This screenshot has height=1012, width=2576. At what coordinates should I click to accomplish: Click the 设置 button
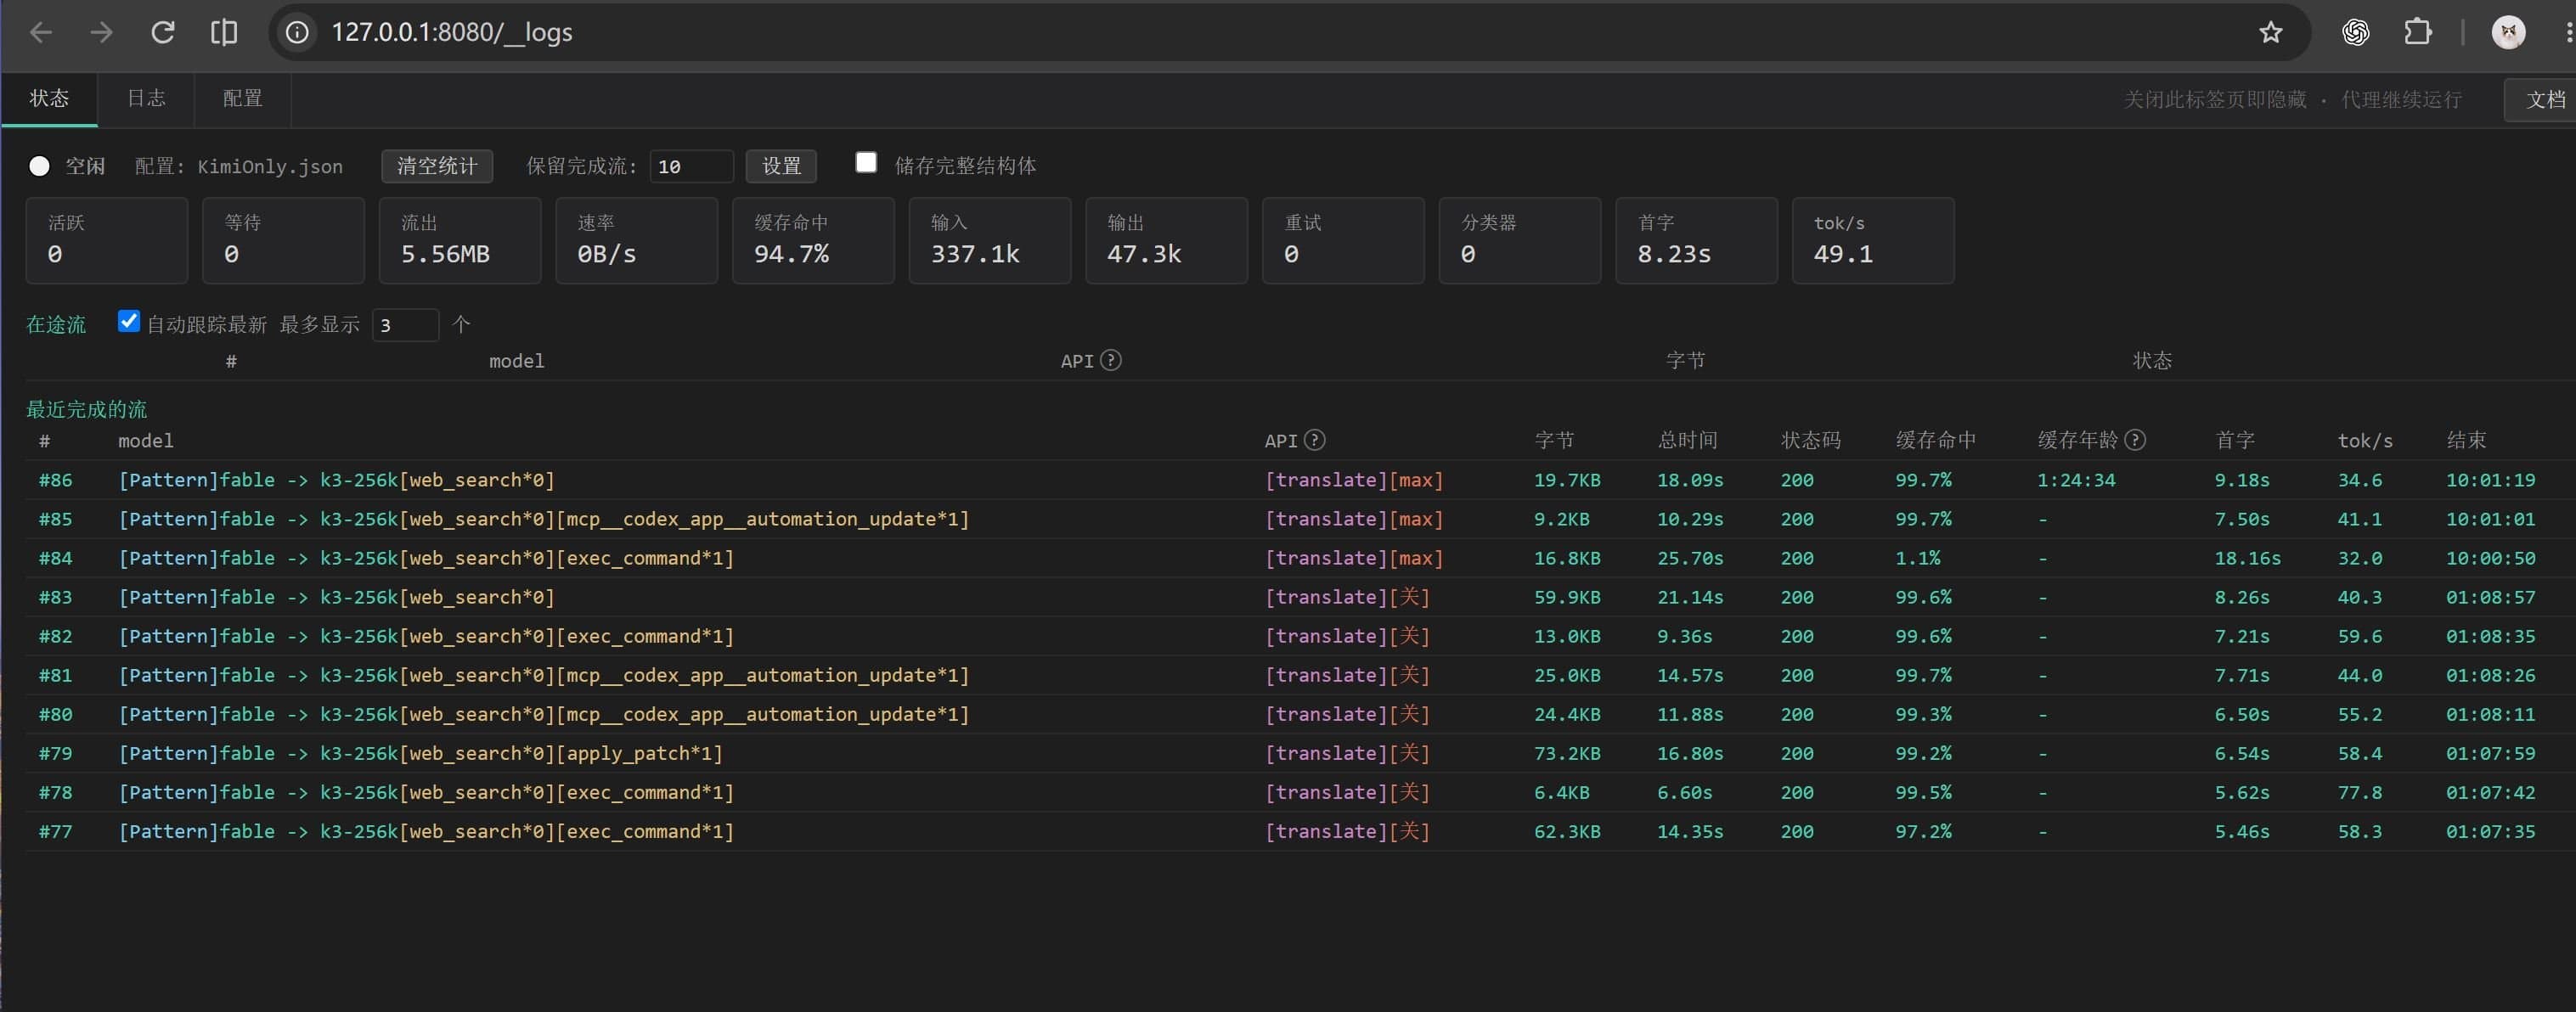coord(781,166)
